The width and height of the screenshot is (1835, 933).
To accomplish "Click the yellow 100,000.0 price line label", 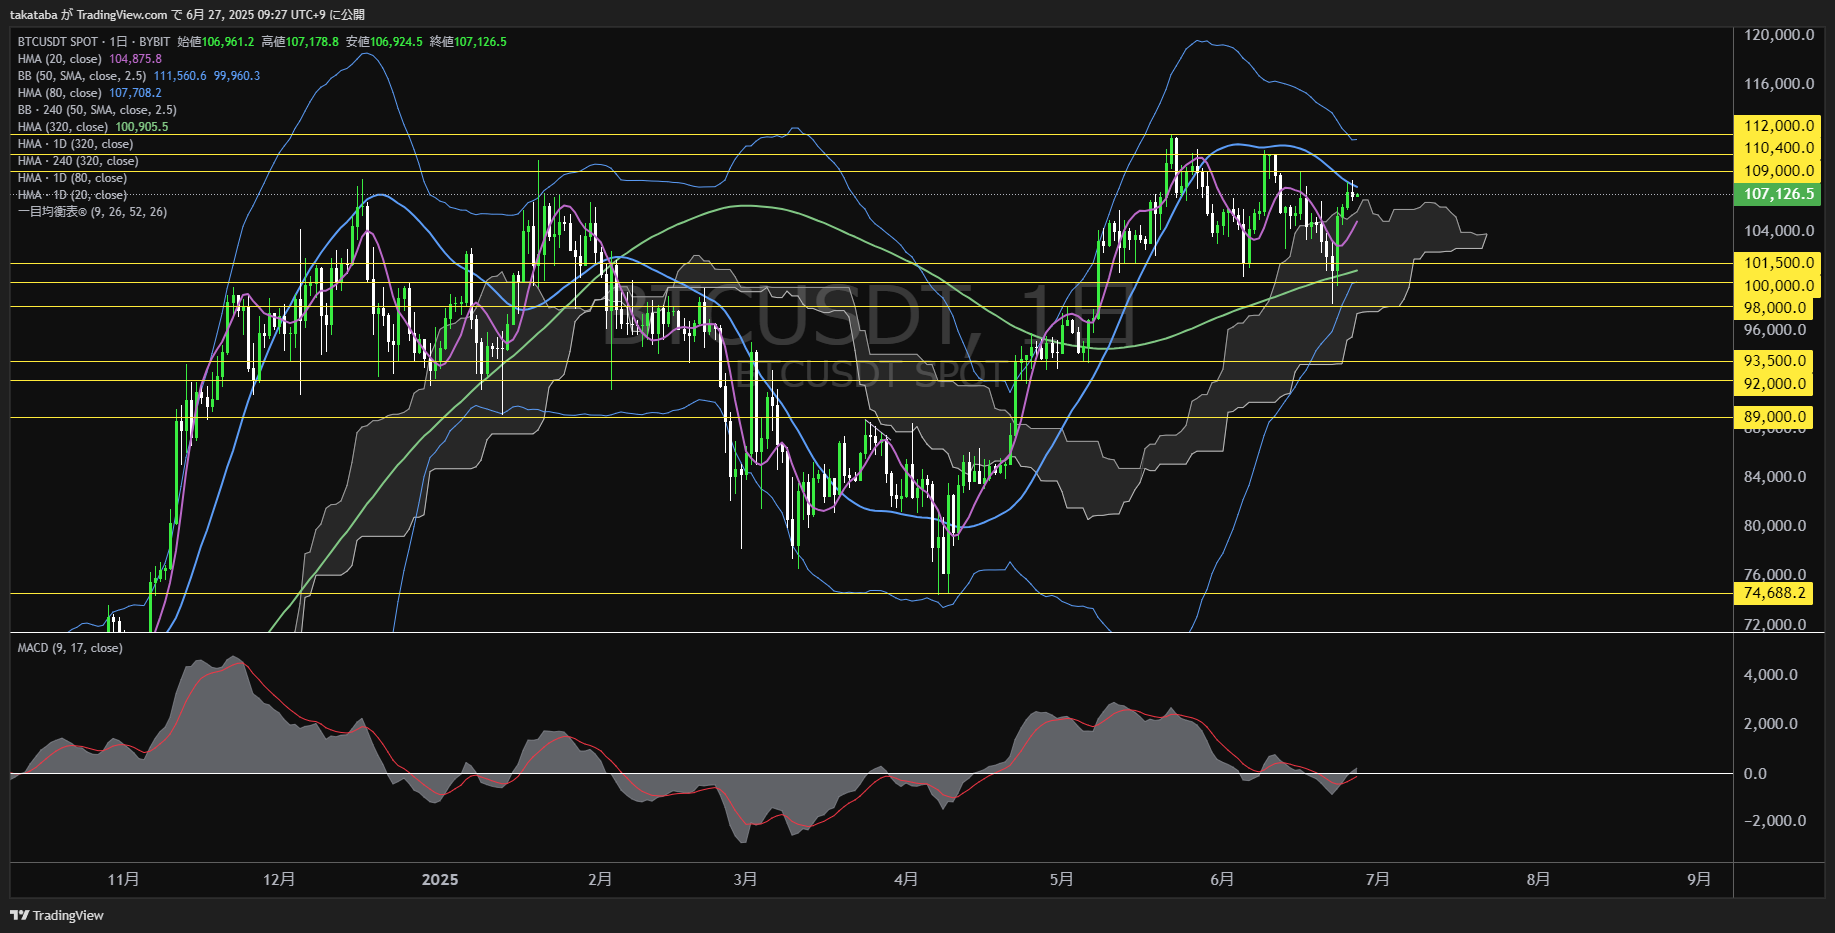I will (1779, 286).
